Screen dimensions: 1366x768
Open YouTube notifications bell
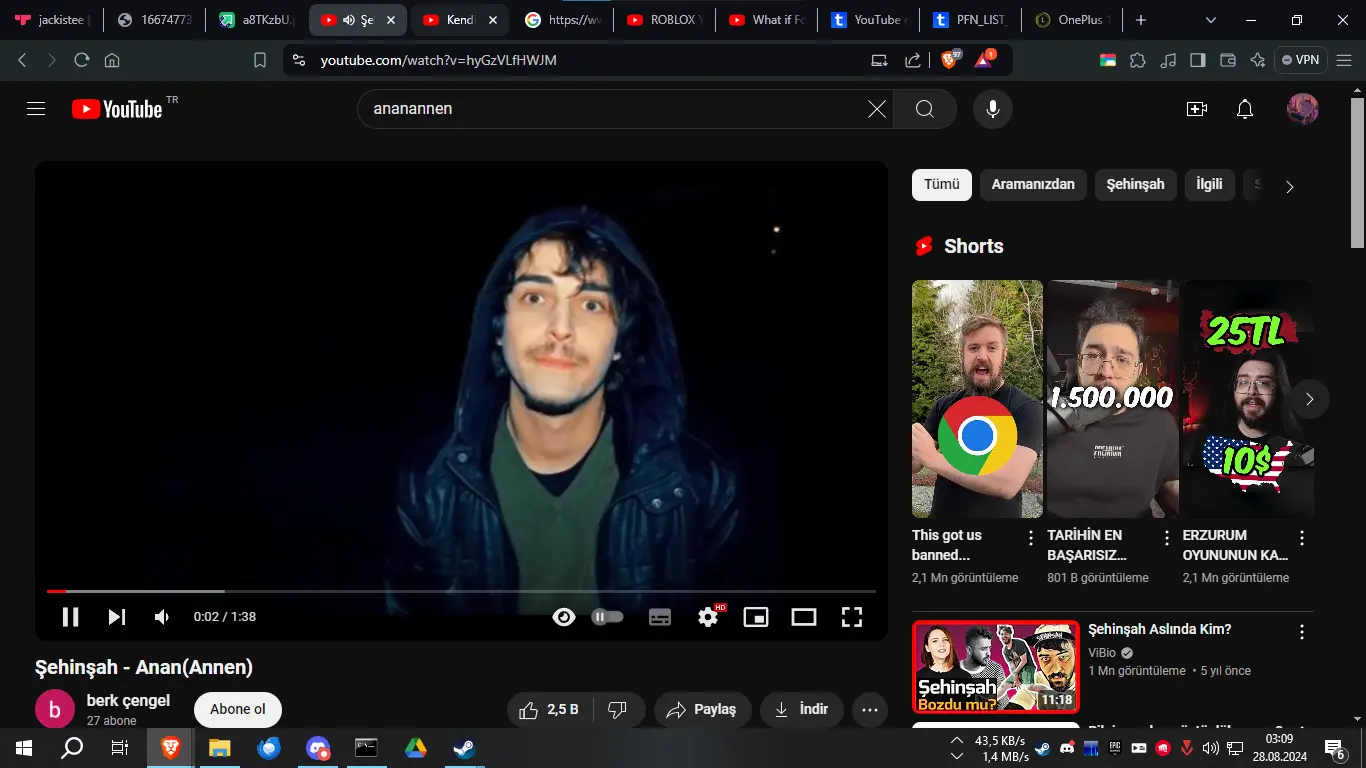tap(1245, 109)
